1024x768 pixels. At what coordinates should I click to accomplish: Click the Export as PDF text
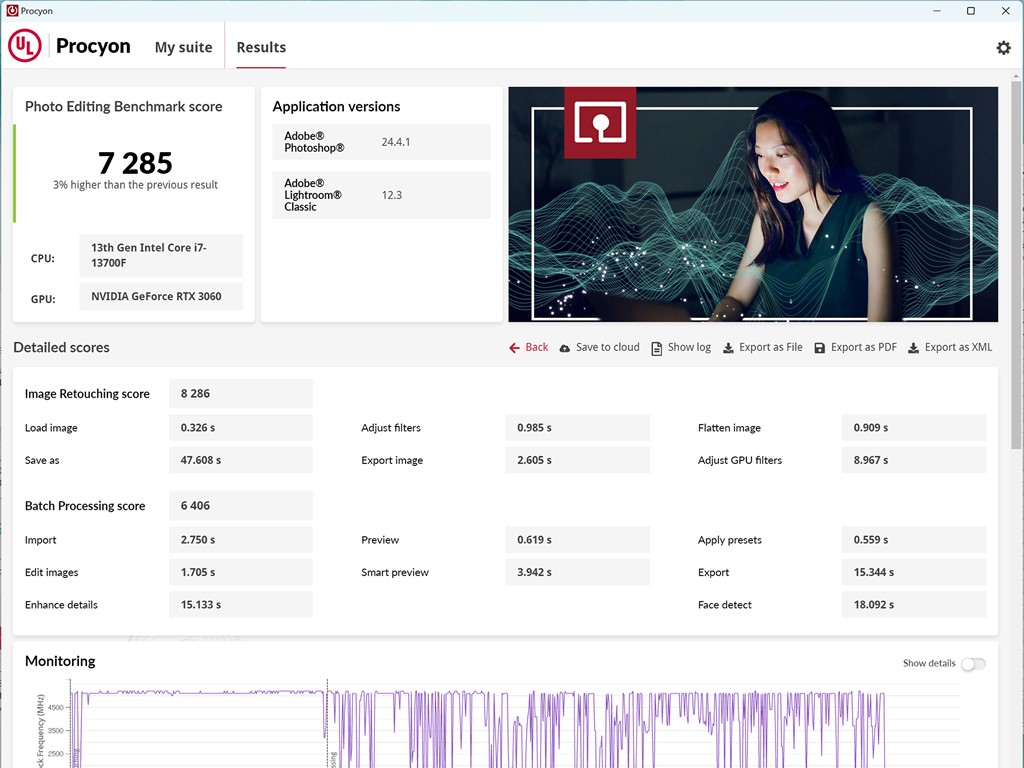tap(864, 348)
